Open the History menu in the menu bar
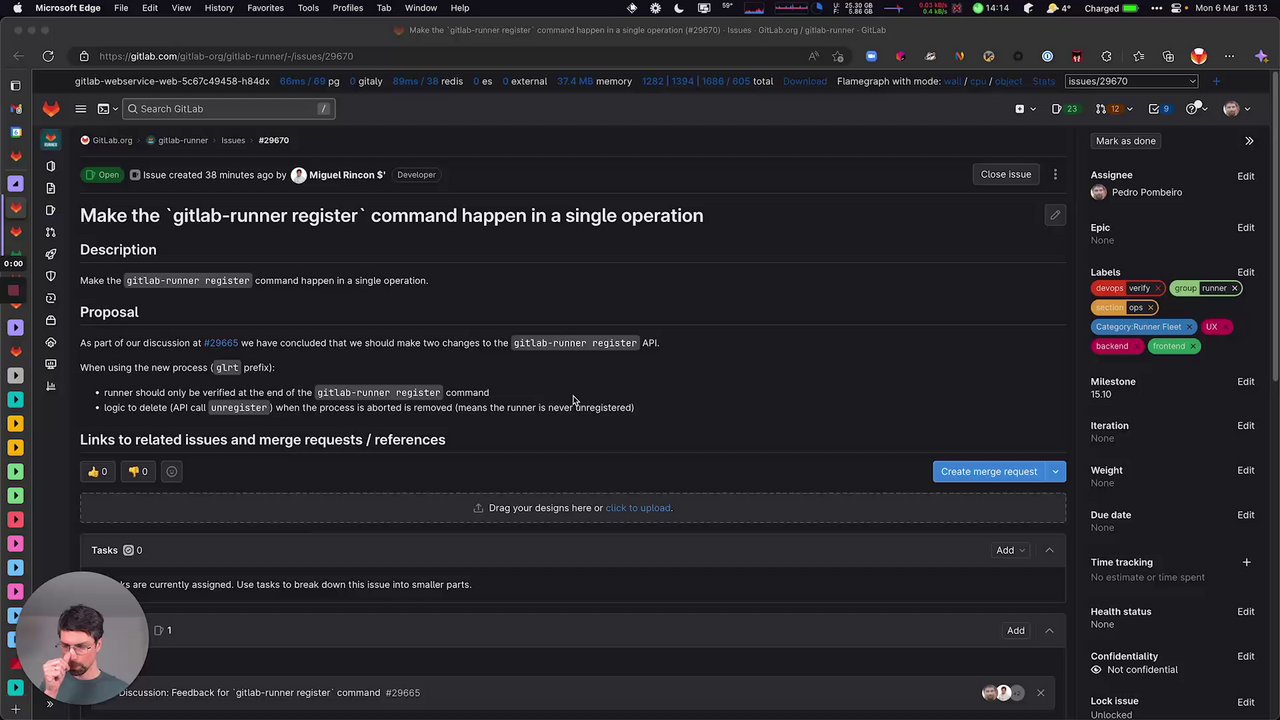Image resolution: width=1280 pixels, height=720 pixels. pyautogui.click(x=219, y=8)
